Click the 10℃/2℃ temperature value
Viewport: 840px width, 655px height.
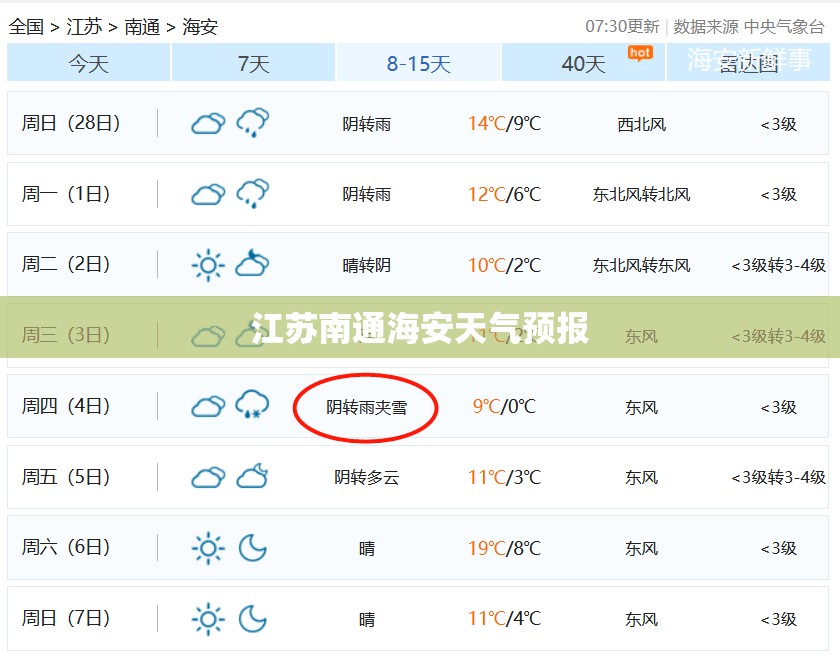point(505,265)
